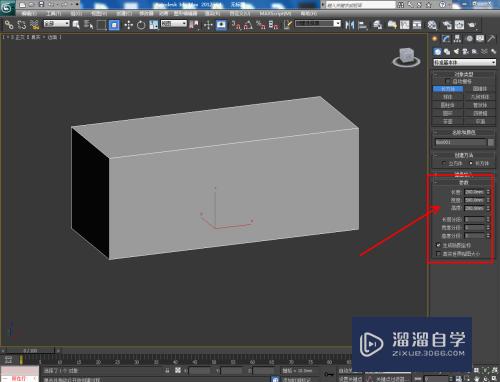Toggle Window/Crossing selection mode

114,25
